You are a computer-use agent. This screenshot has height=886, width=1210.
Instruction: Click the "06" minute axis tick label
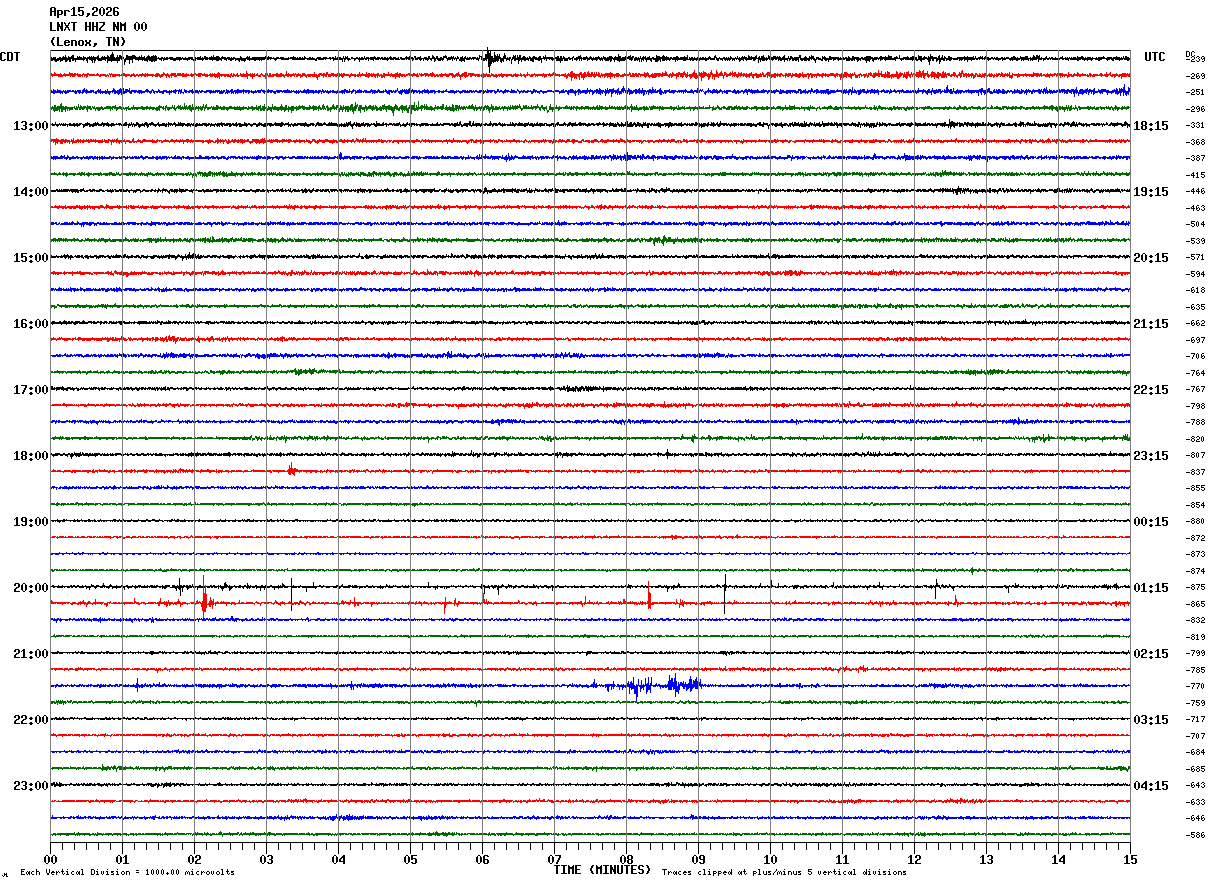(482, 859)
